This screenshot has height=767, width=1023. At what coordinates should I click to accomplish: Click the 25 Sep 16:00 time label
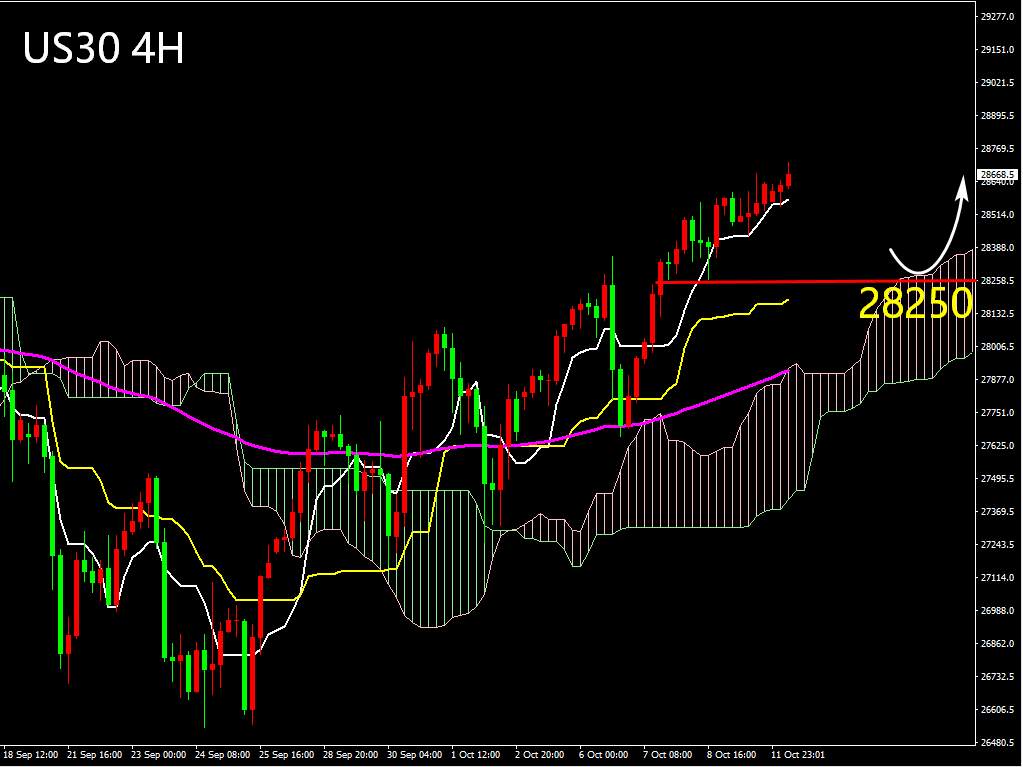pos(286,755)
